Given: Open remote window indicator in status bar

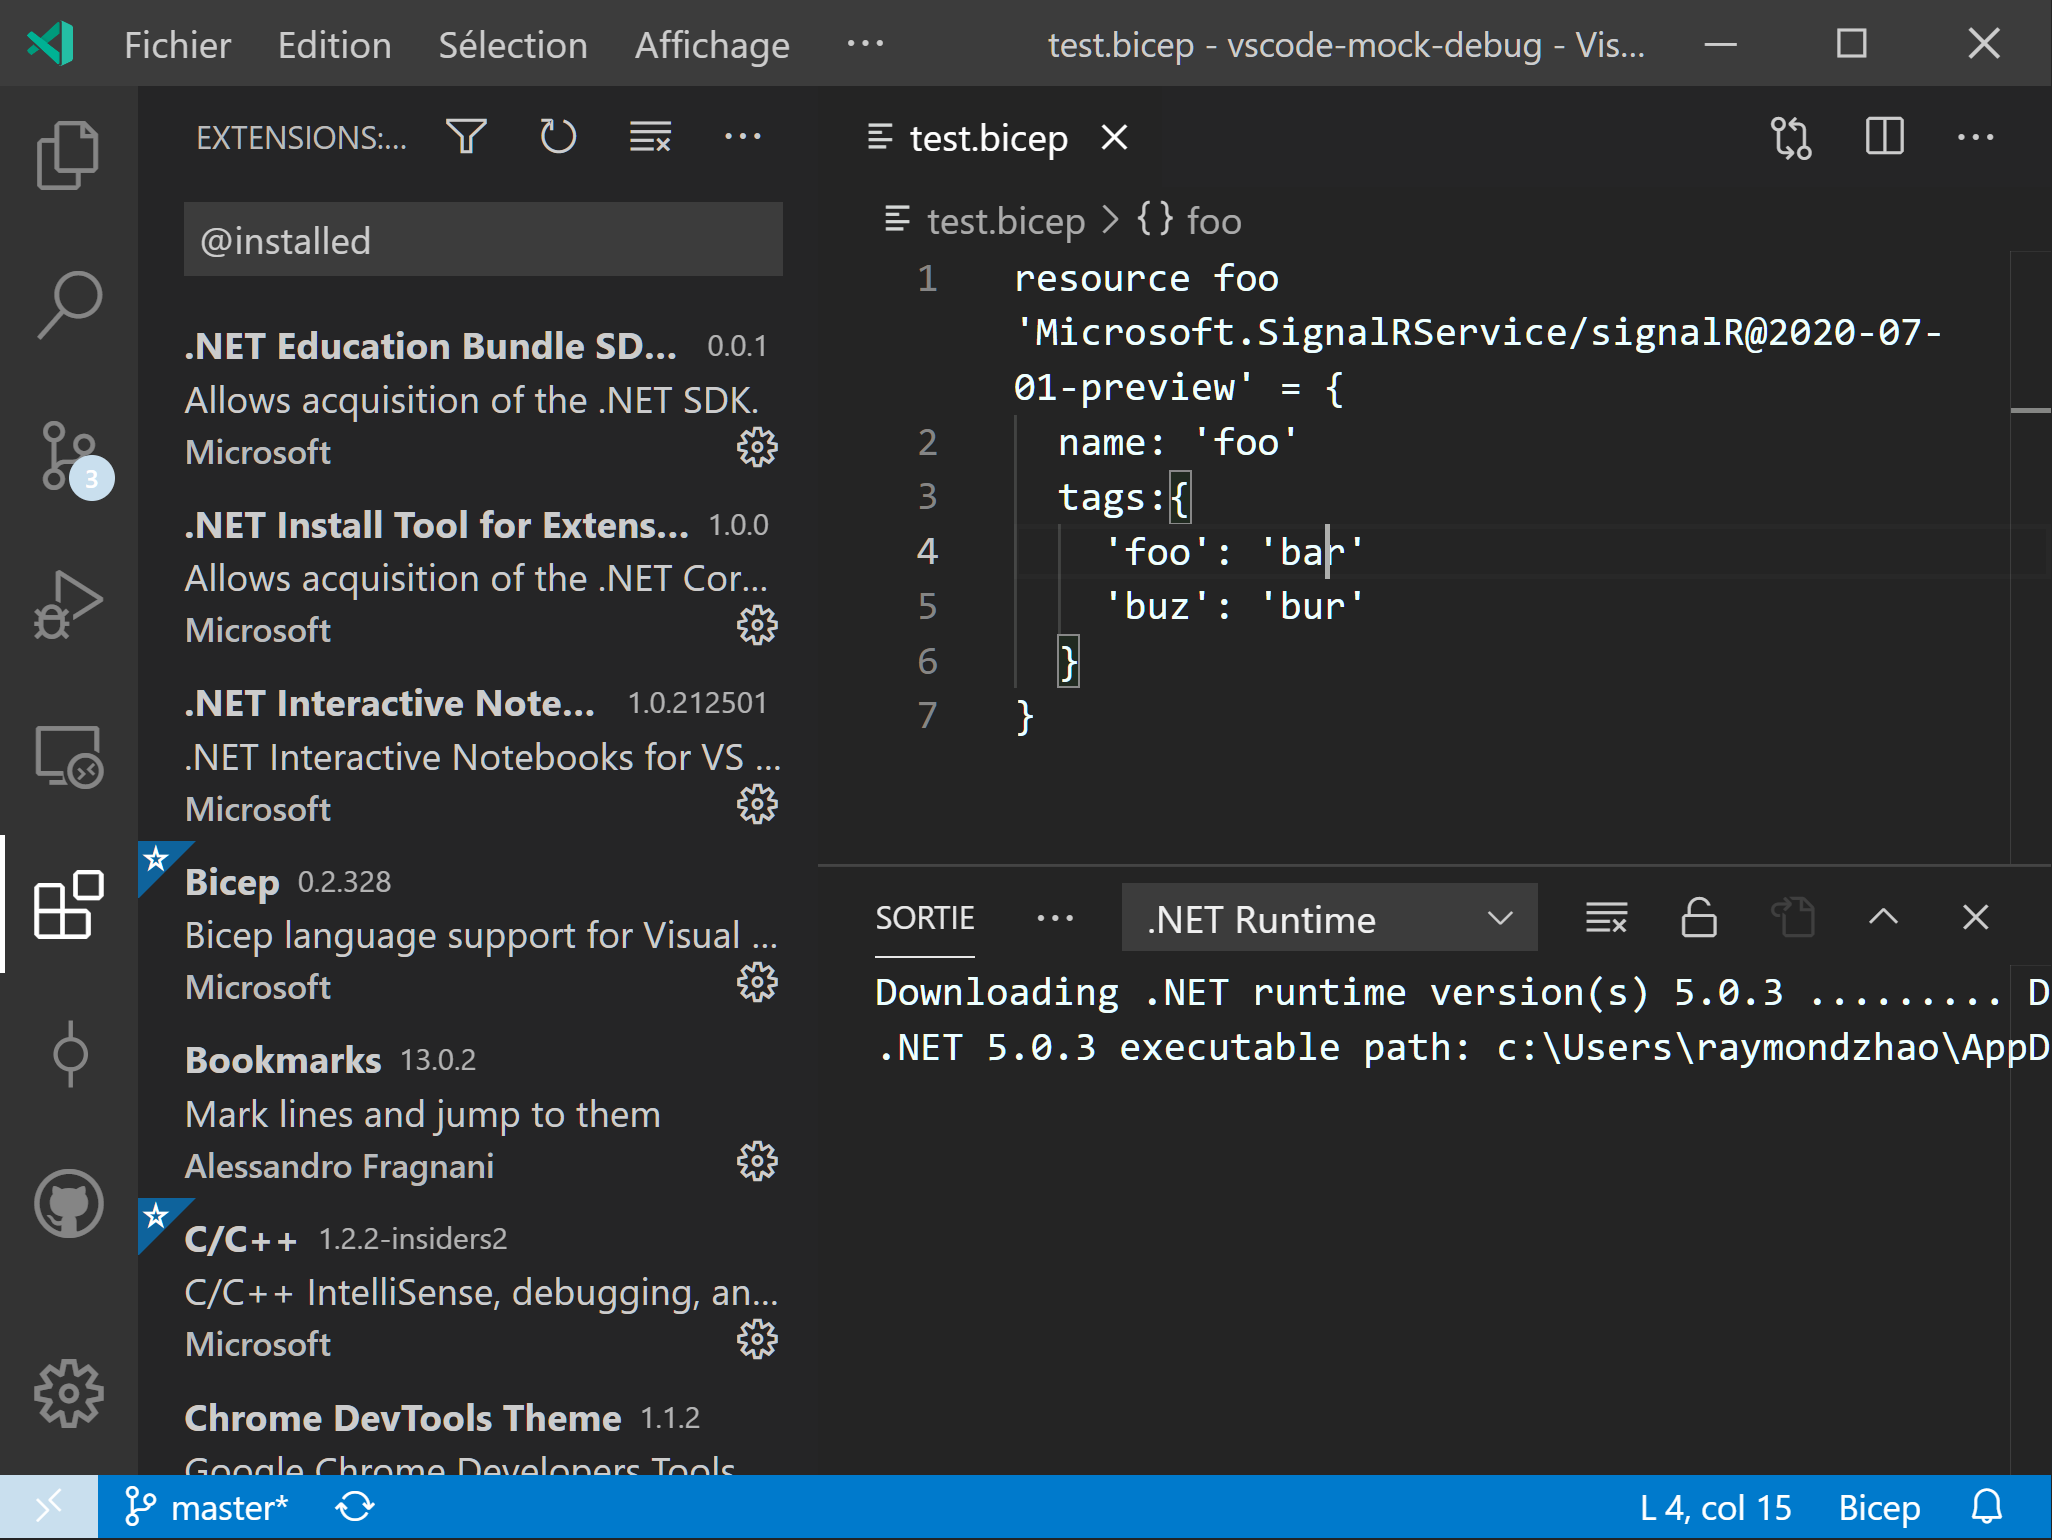Looking at the screenshot, I should [49, 1507].
